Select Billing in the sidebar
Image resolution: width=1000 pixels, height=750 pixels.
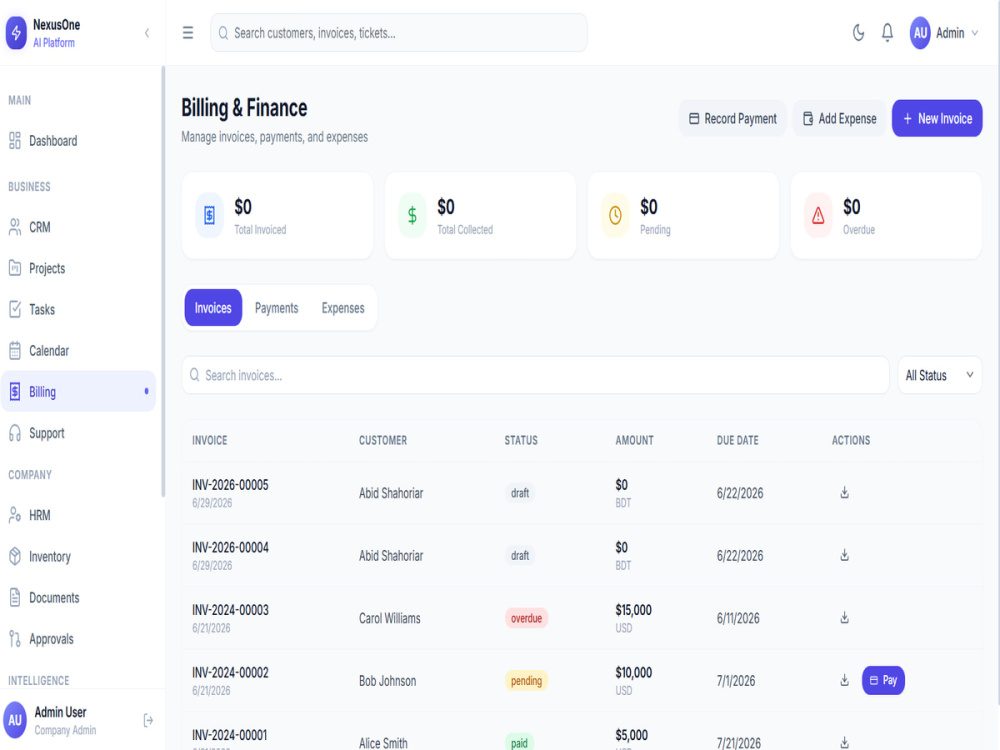(78, 392)
